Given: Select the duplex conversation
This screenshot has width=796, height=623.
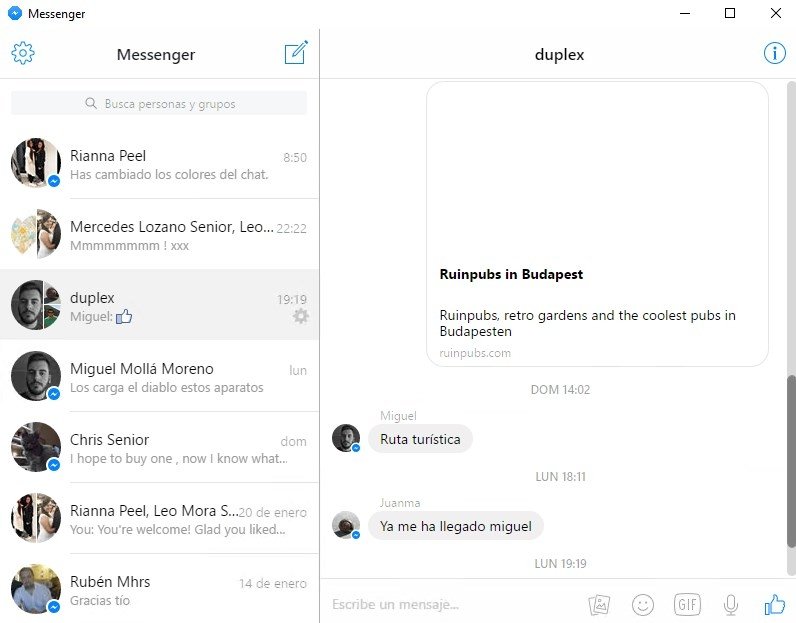Looking at the screenshot, I should click(x=159, y=305).
